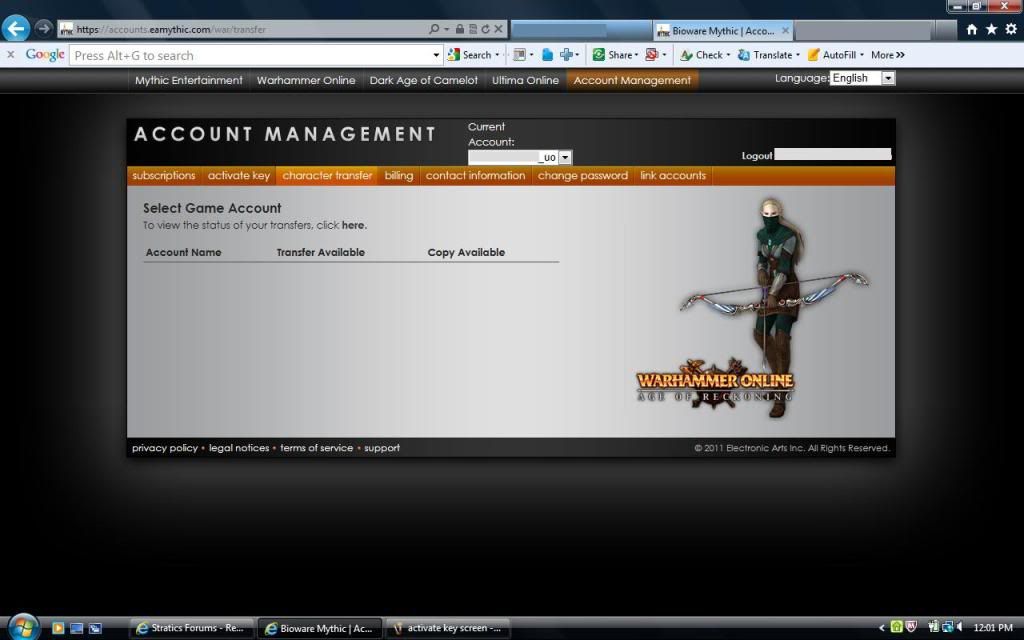Open the Current Account selector dropdown
Screen dimensions: 1024x640
[520, 157]
